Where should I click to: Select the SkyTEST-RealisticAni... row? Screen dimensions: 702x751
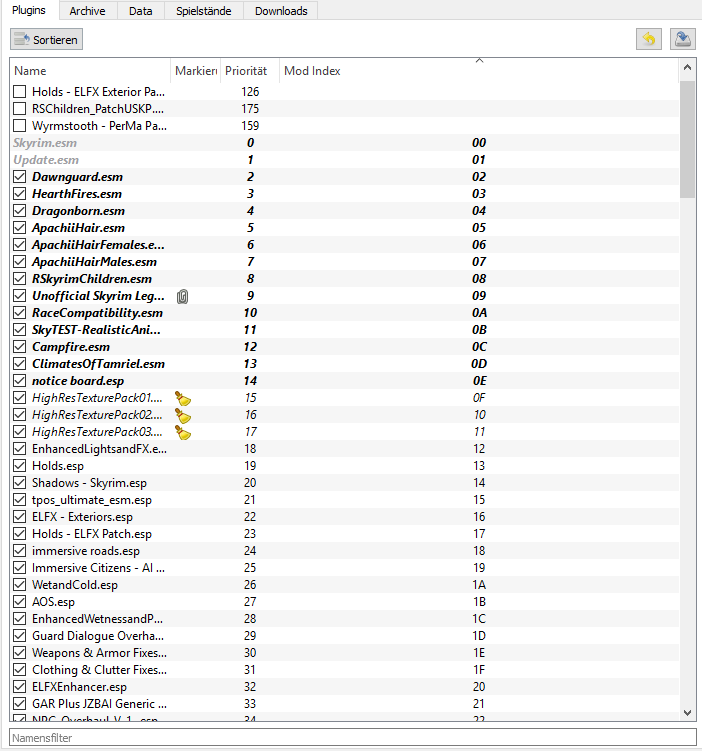tap(344, 330)
